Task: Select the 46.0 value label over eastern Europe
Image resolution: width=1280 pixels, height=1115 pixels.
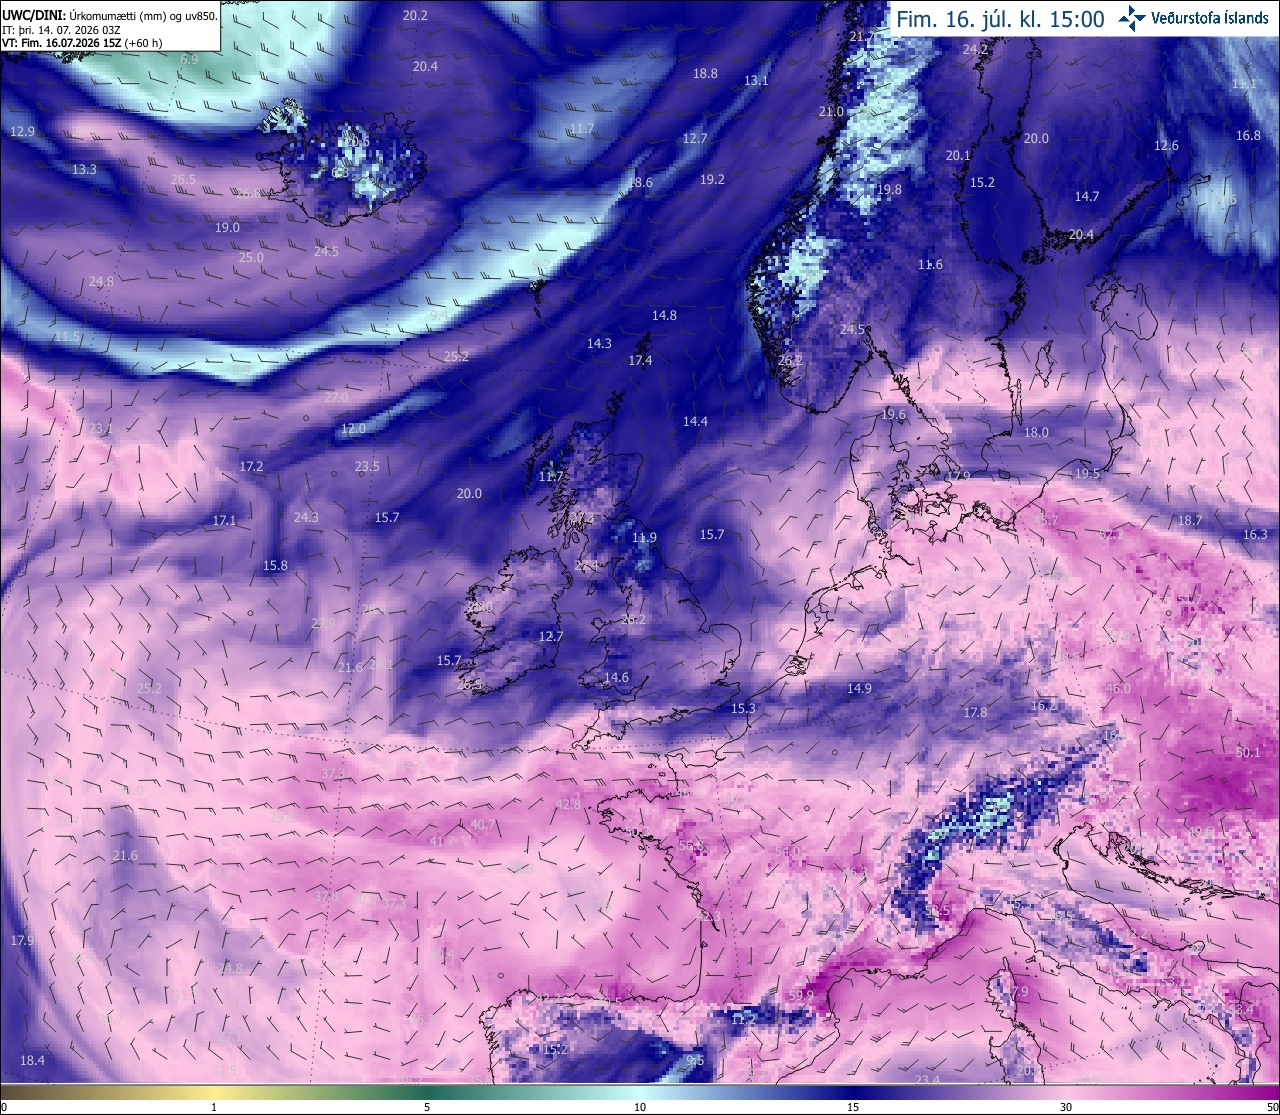Action: (x=1118, y=688)
